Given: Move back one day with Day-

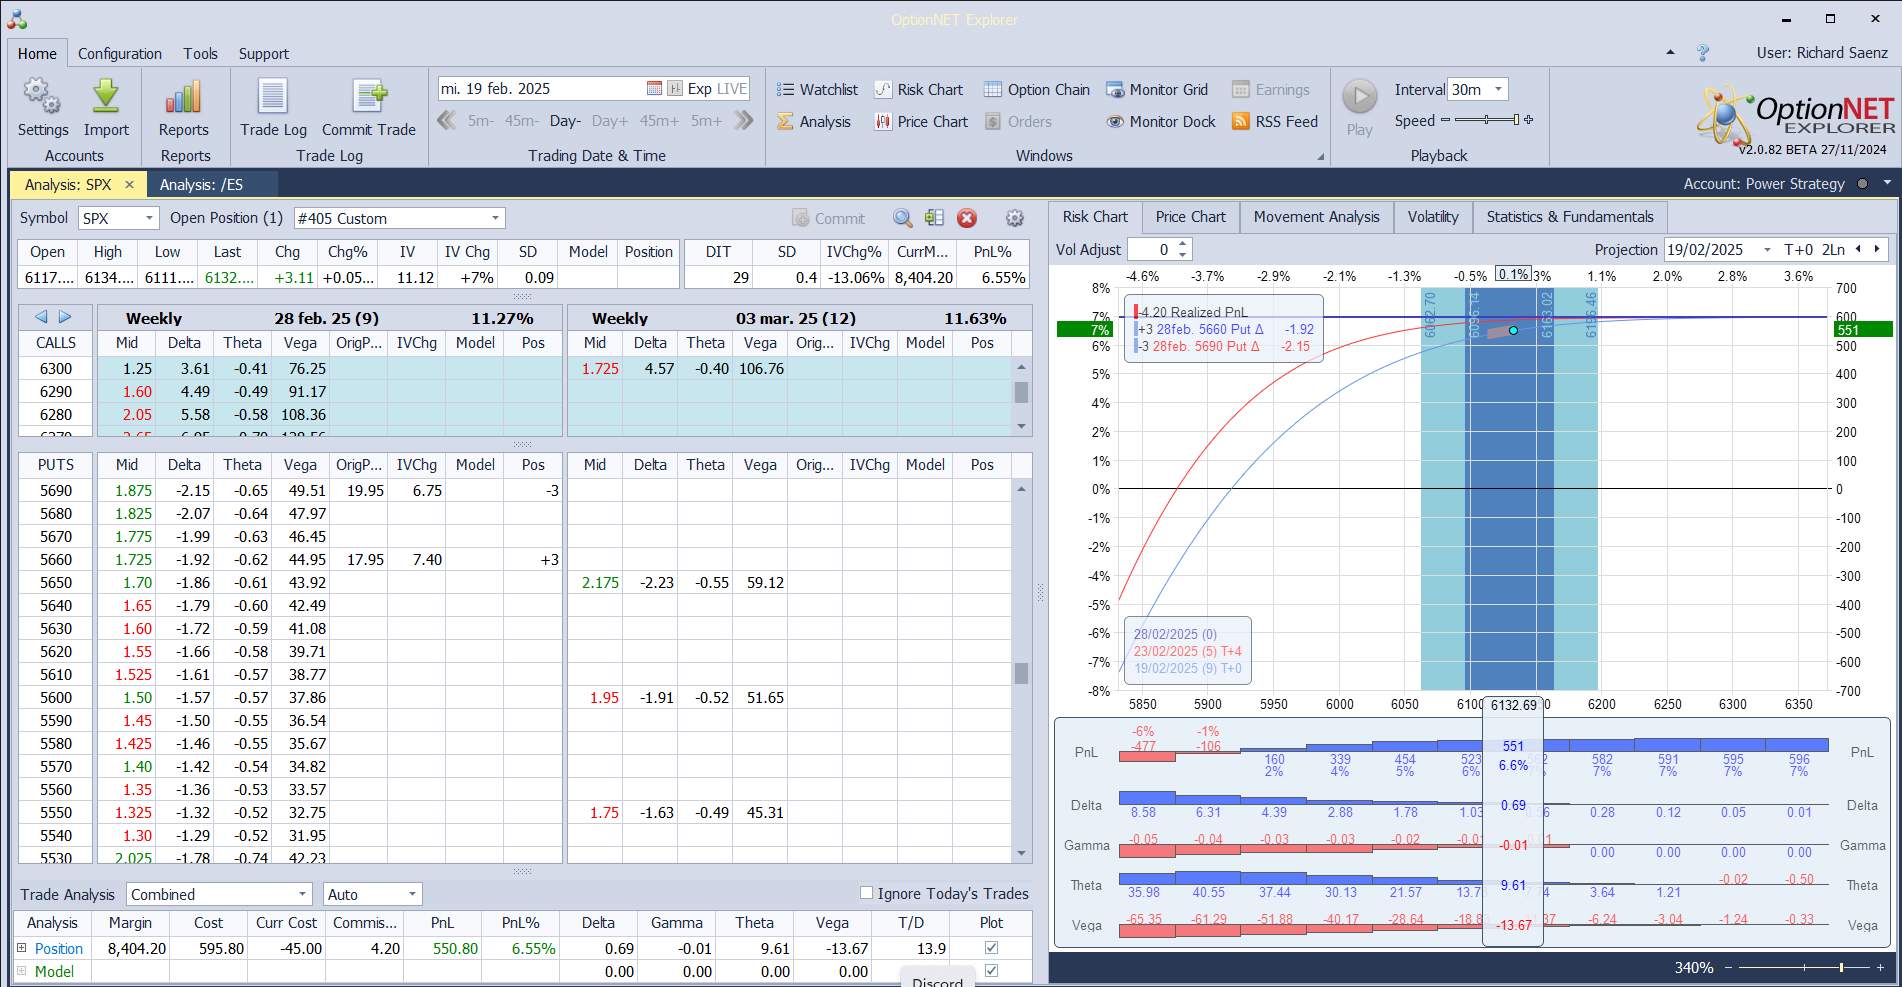Looking at the screenshot, I should [565, 121].
